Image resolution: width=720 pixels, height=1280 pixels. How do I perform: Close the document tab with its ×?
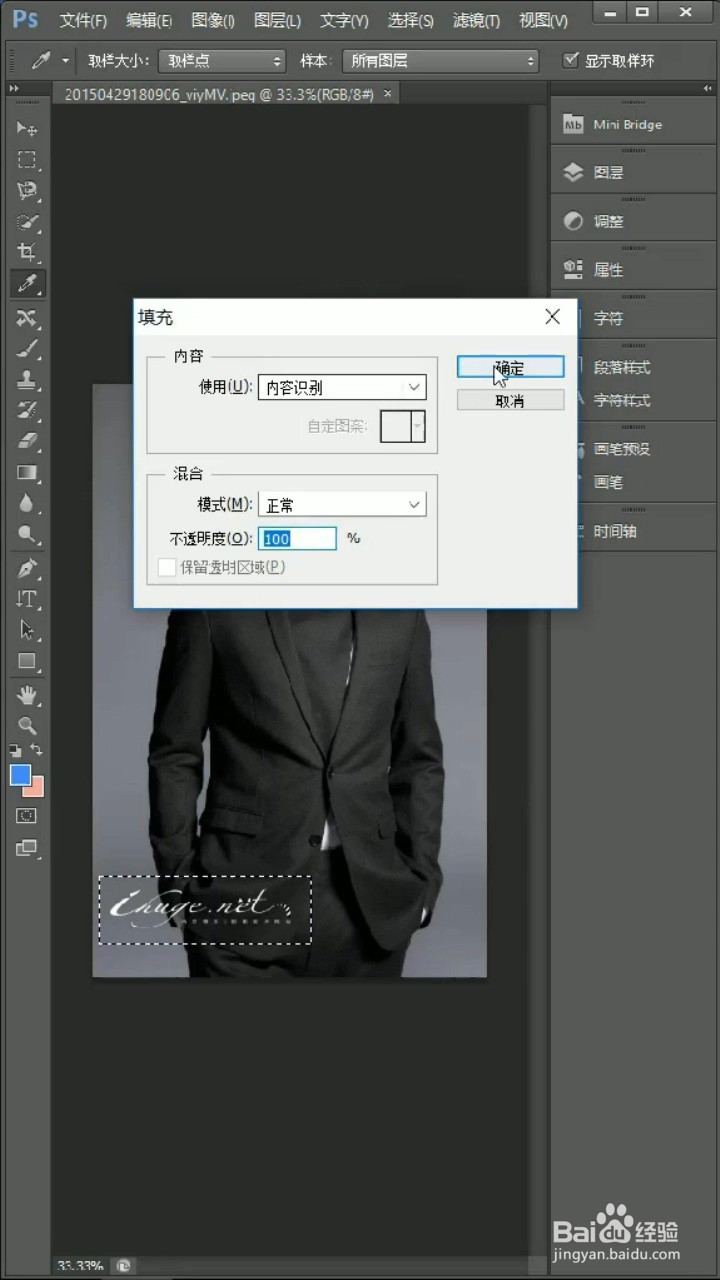388,93
